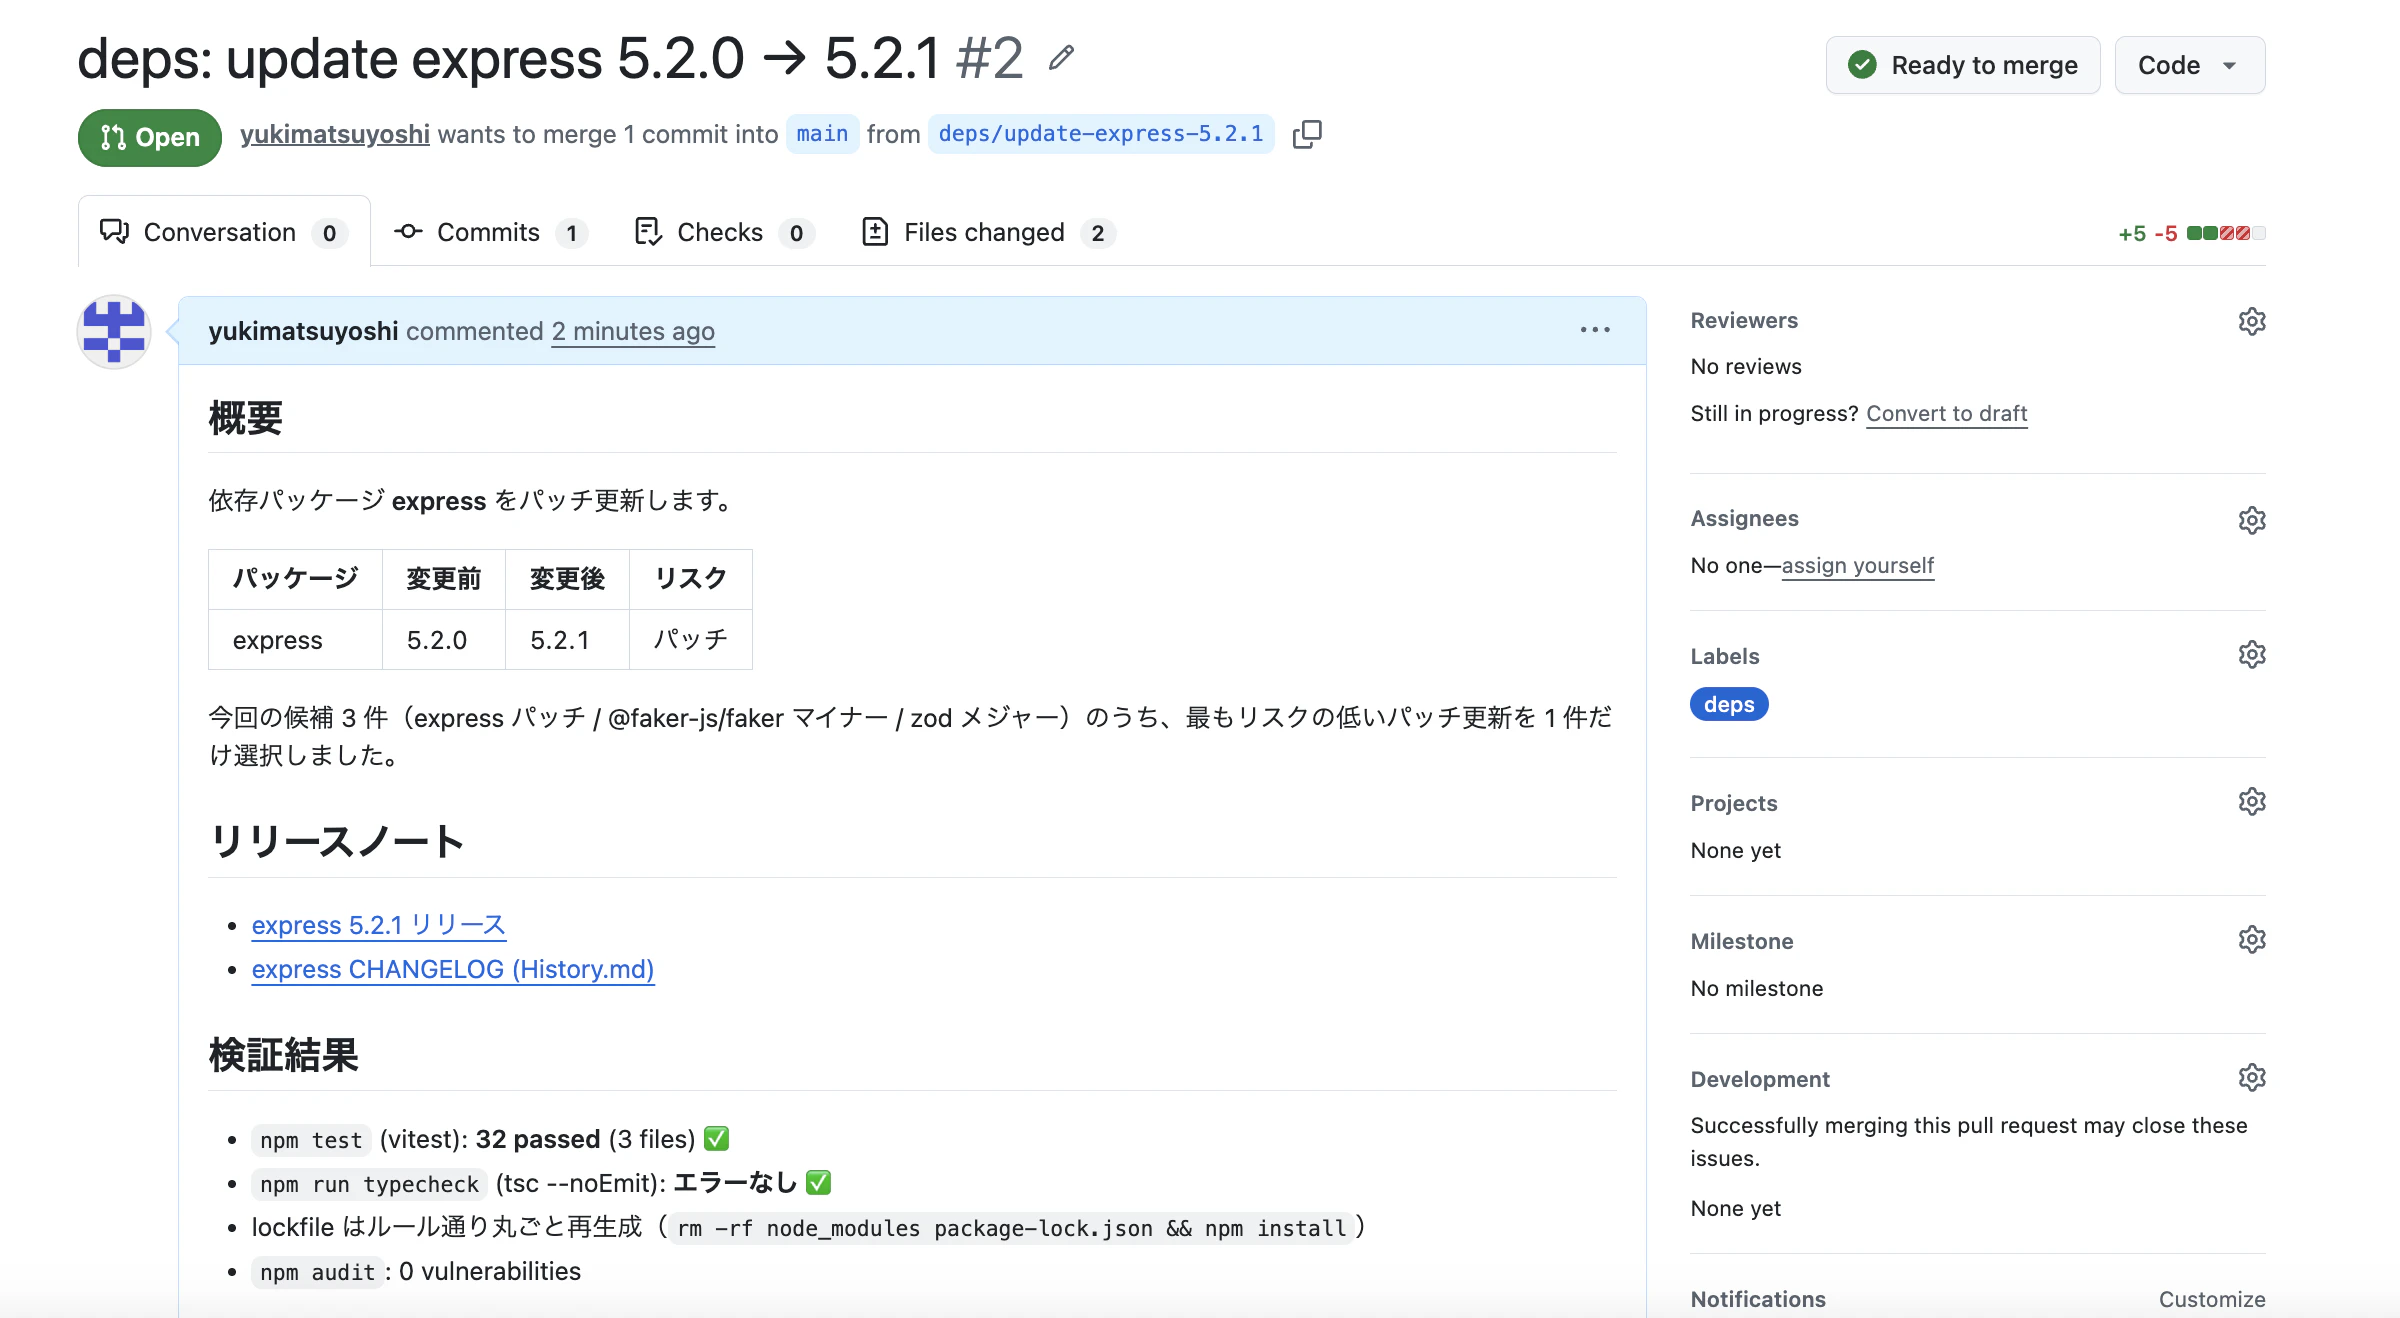Viewport: 2400px width, 1318px height.
Task: Open the Projects settings gear
Action: (2252, 802)
